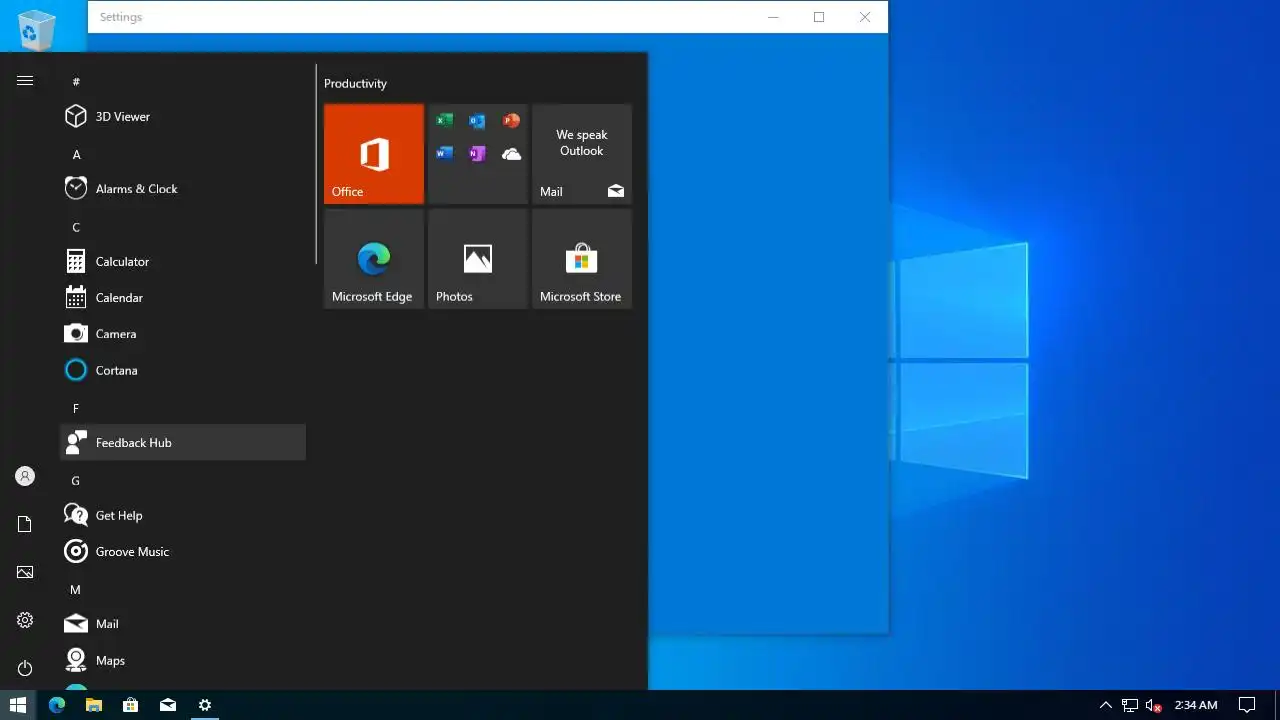Image resolution: width=1280 pixels, height=720 pixels.
Task: Open the Calendar app
Action: (x=183, y=298)
